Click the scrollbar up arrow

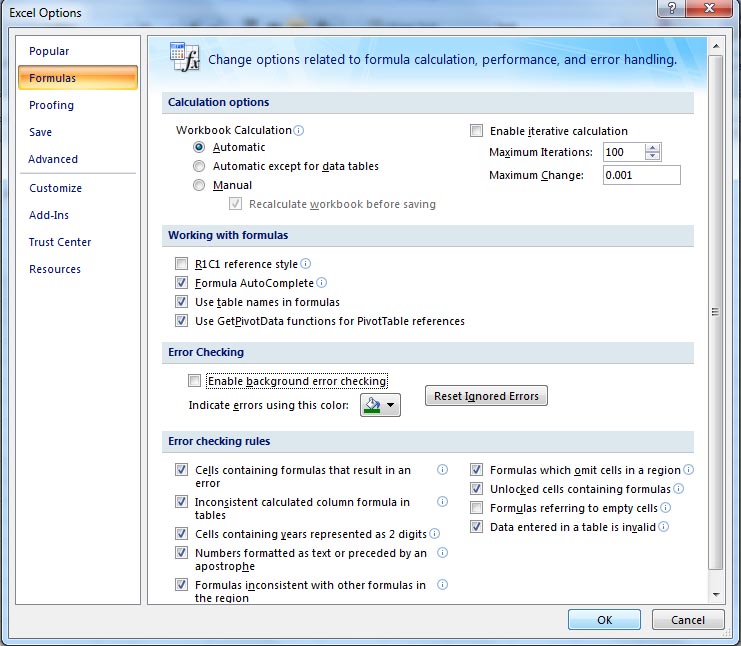coord(716,46)
